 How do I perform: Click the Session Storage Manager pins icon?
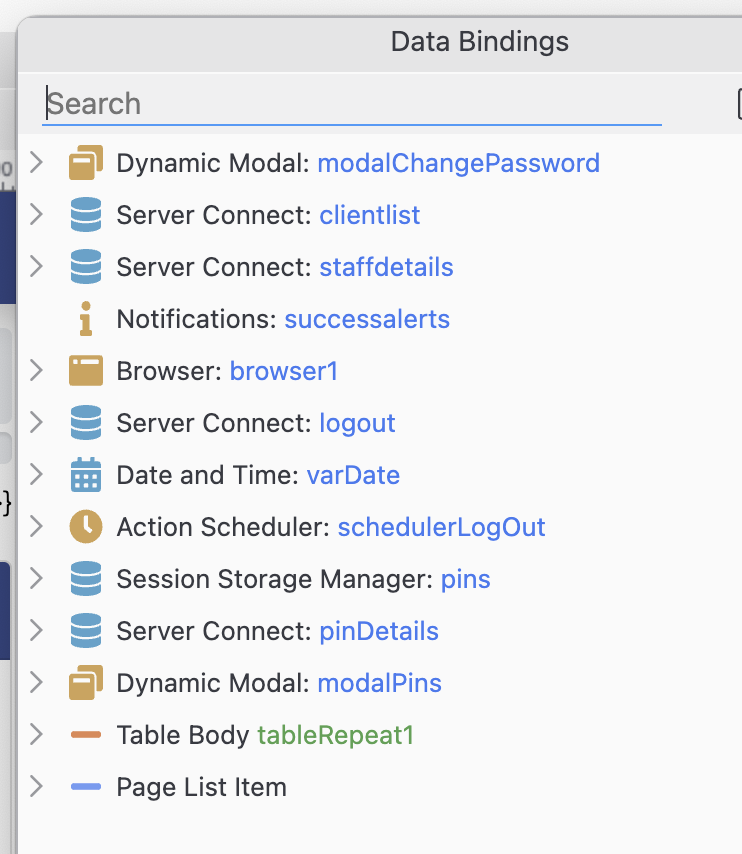[x=86, y=578]
